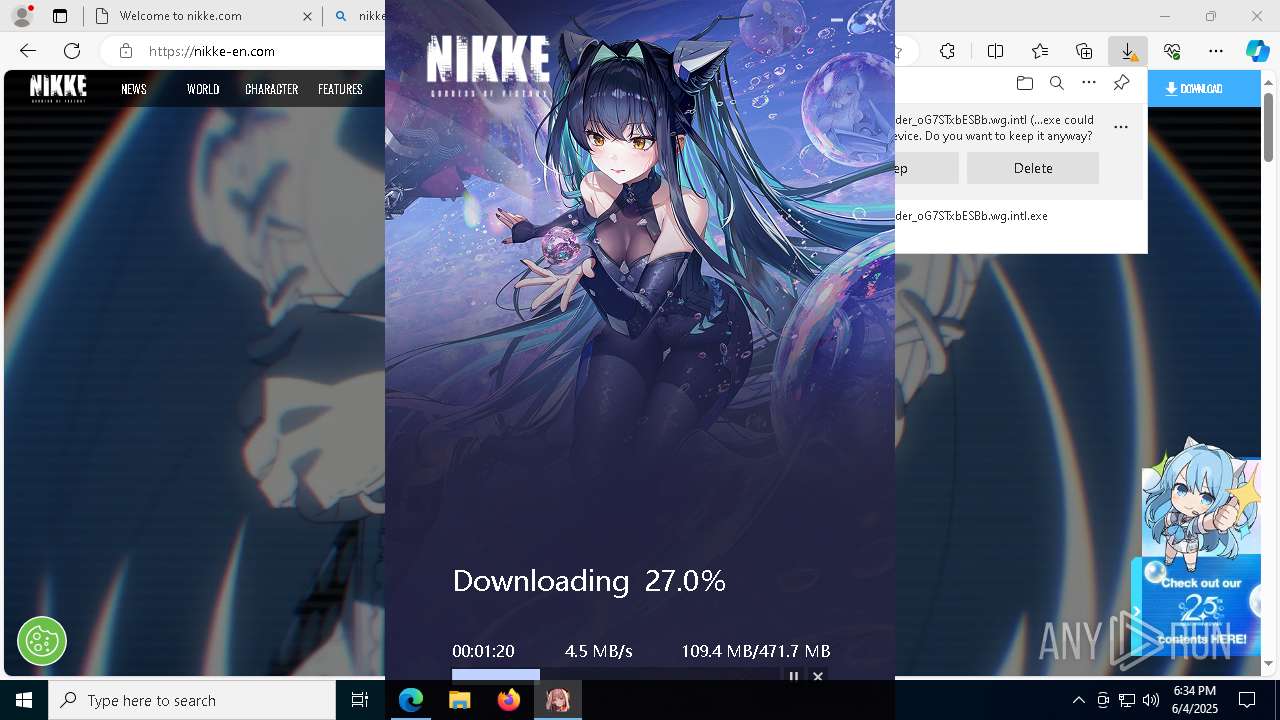
Task: Go back in Edge browser
Action: tap(28, 51)
